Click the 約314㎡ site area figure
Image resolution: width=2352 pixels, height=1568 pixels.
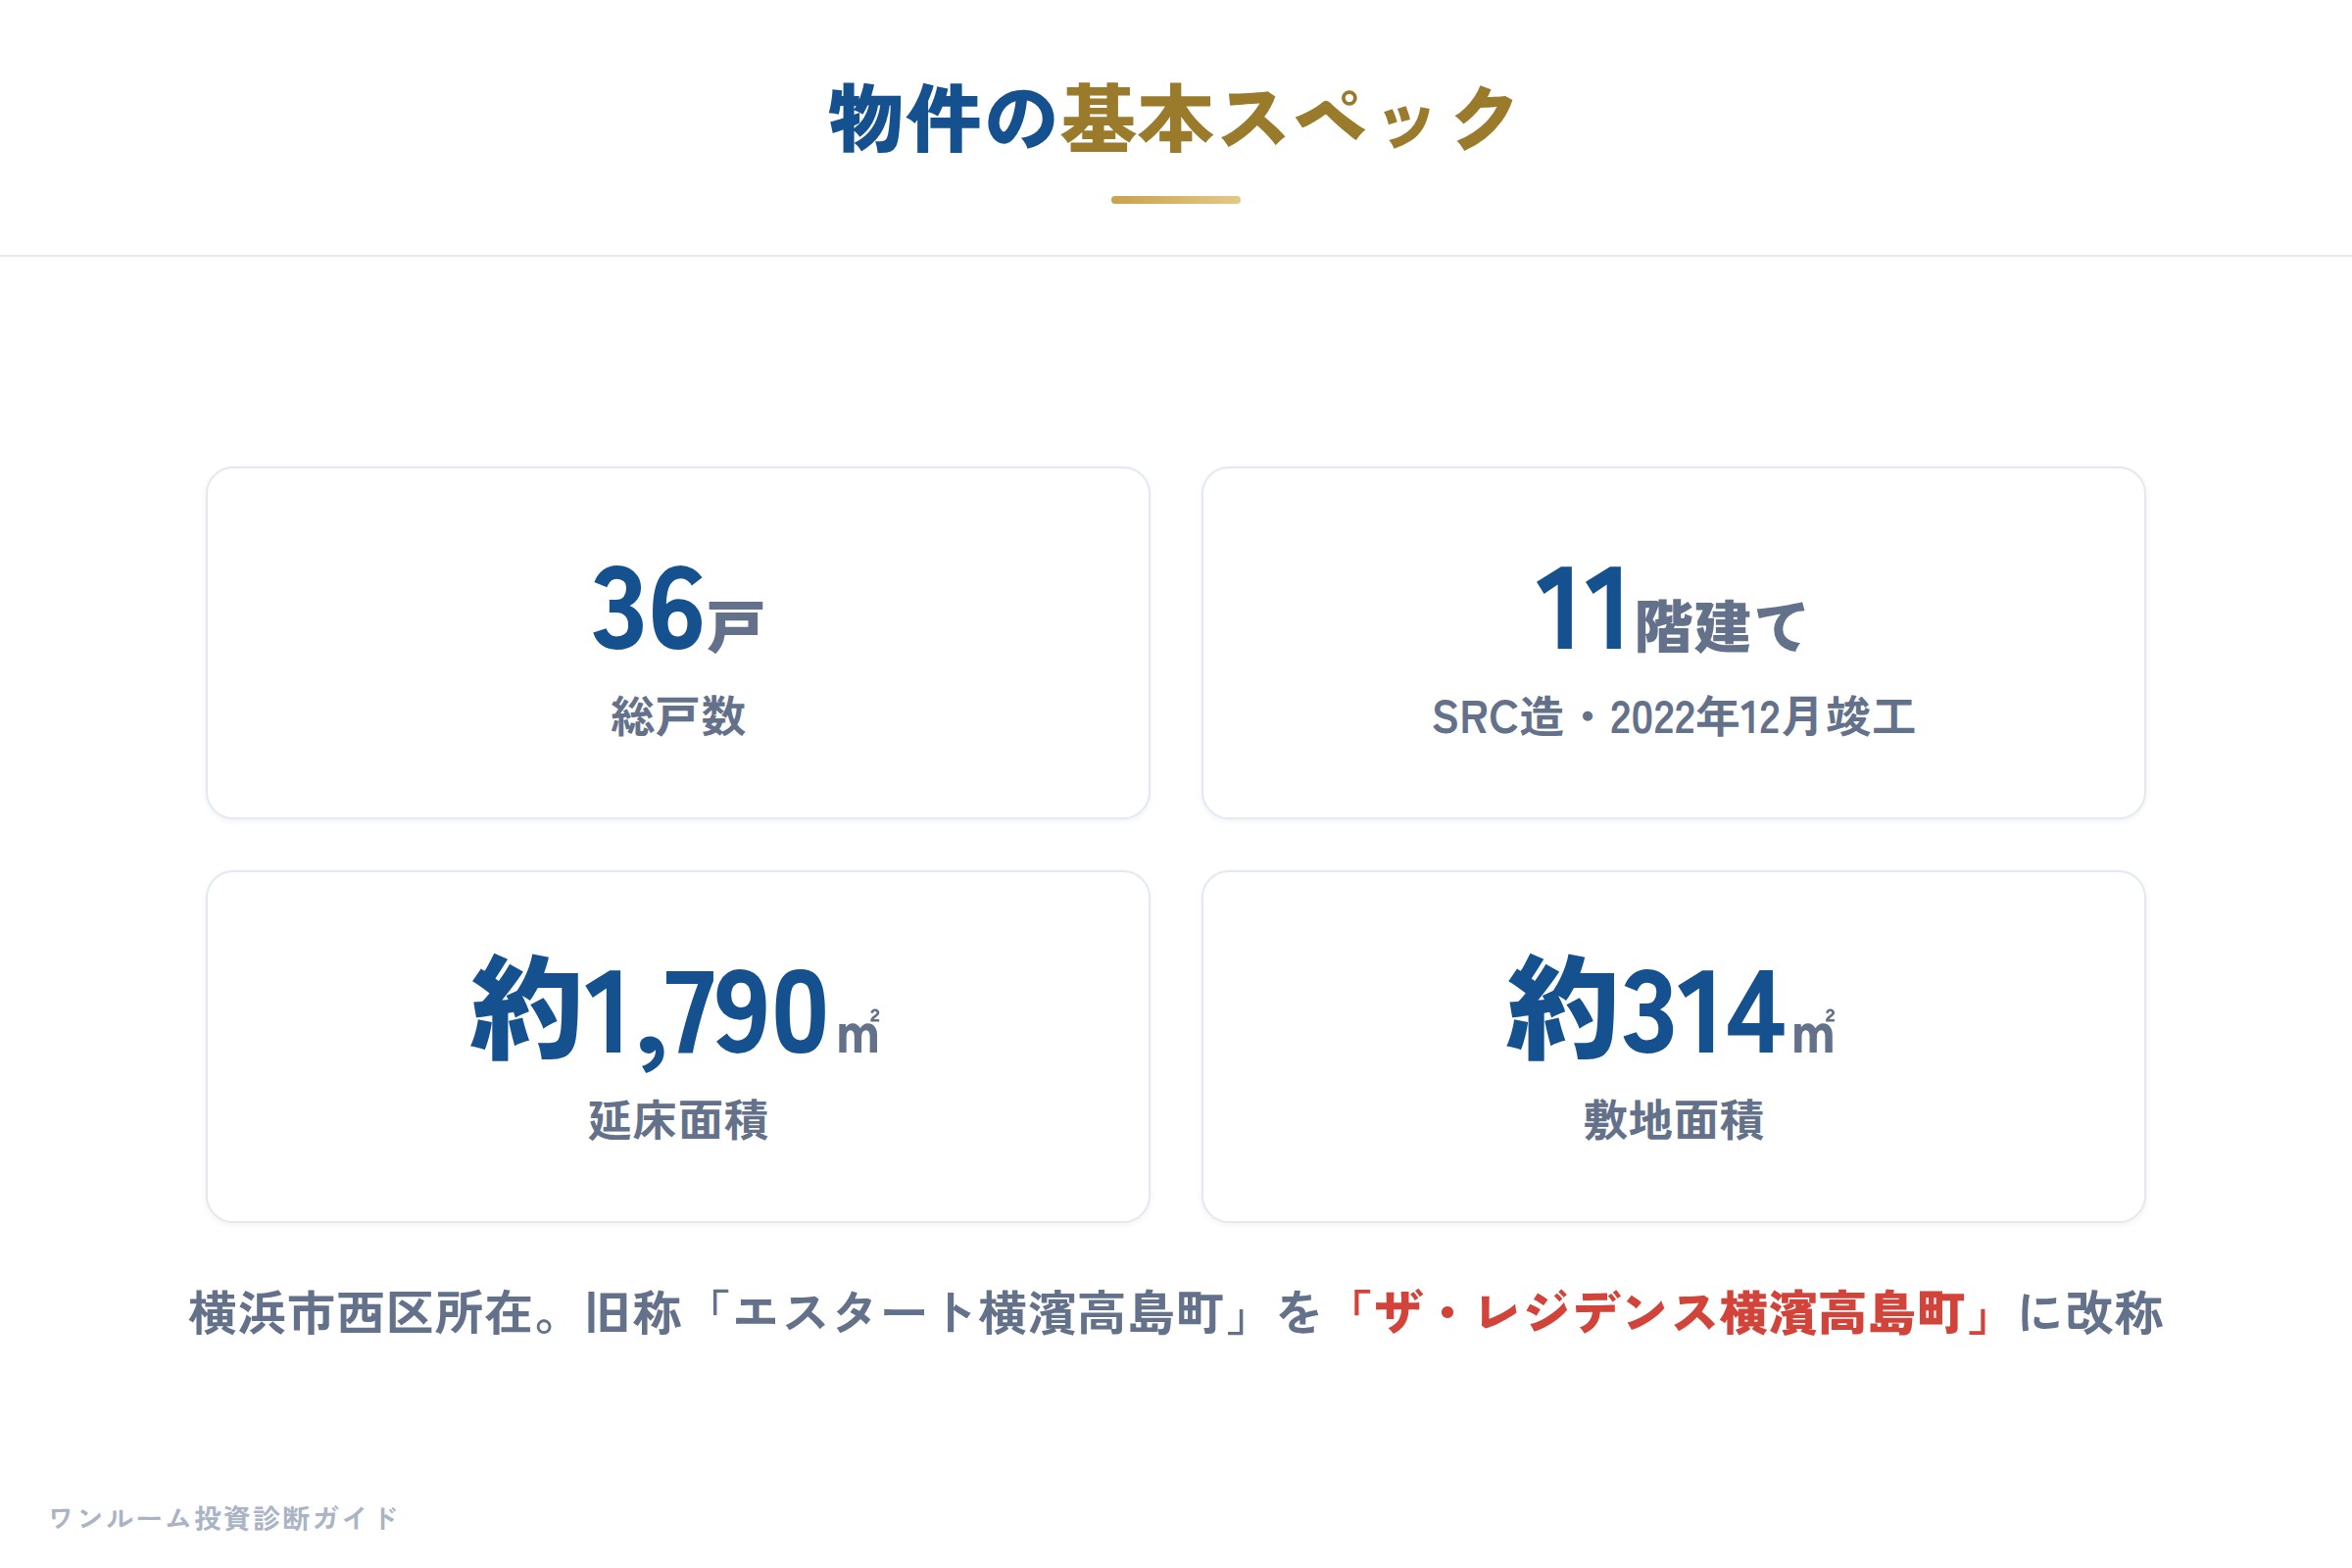coord(1672,1008)
